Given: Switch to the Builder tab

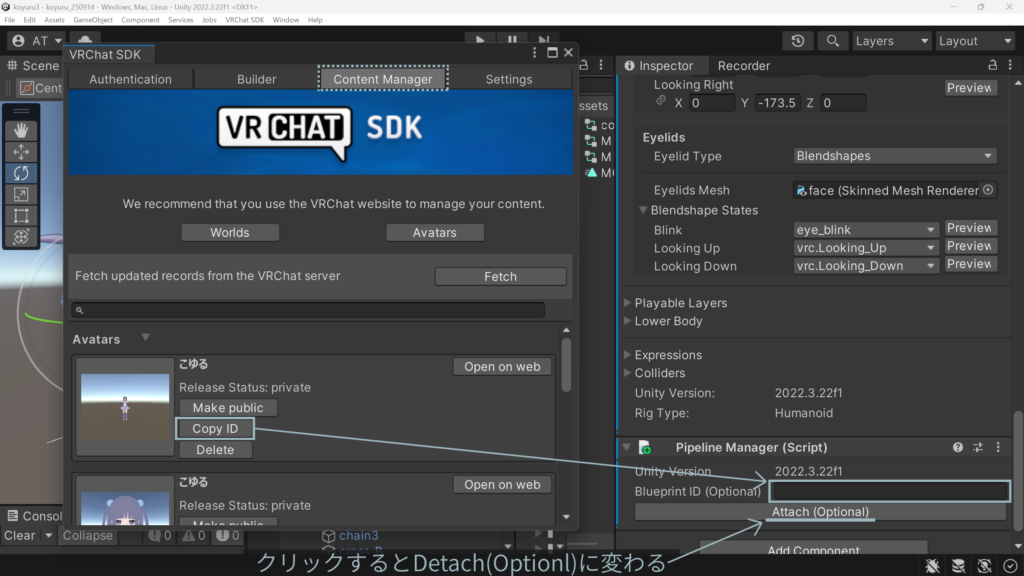Looking at the screenshot, I should (257, 79).
